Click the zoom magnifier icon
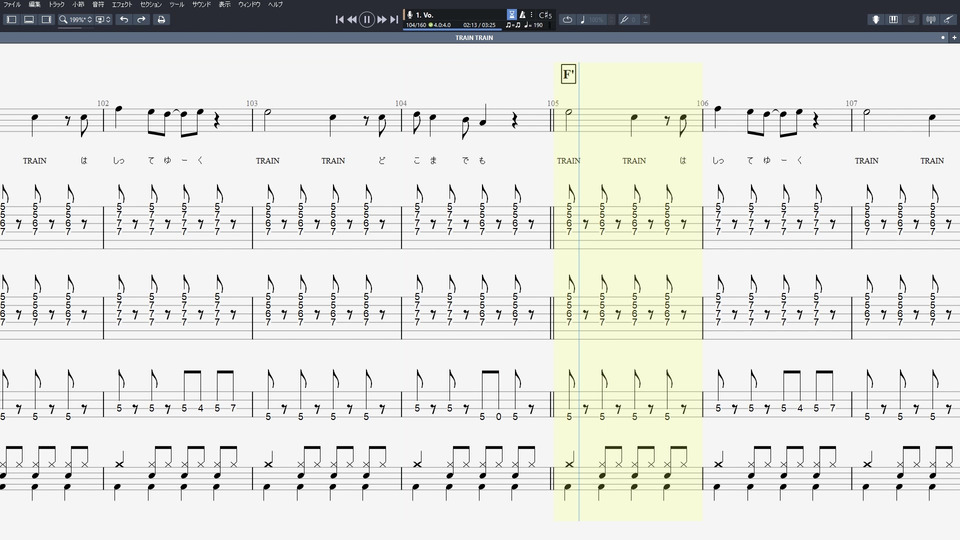960x540 pixels. (62, 20)
